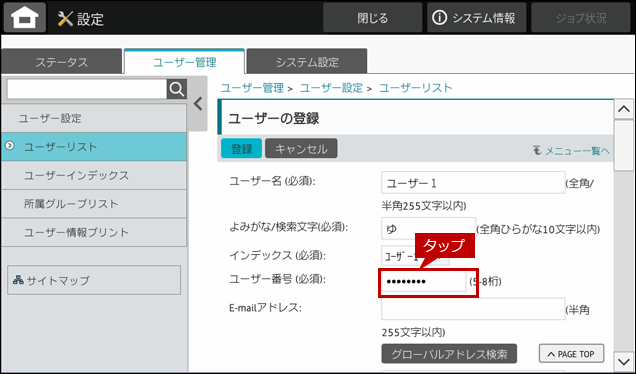Select ユーザーリスト in the sidebar
This screenshot has height=374, width=636.
tap(94, 147)
